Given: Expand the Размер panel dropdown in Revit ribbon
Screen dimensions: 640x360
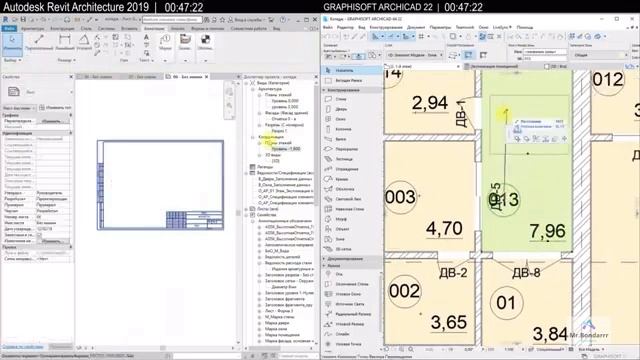Looking at the screenshot, I should 67,60.
